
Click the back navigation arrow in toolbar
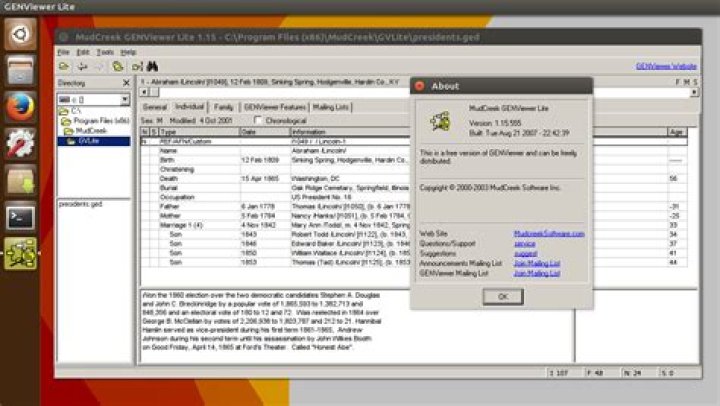(82, 67)
